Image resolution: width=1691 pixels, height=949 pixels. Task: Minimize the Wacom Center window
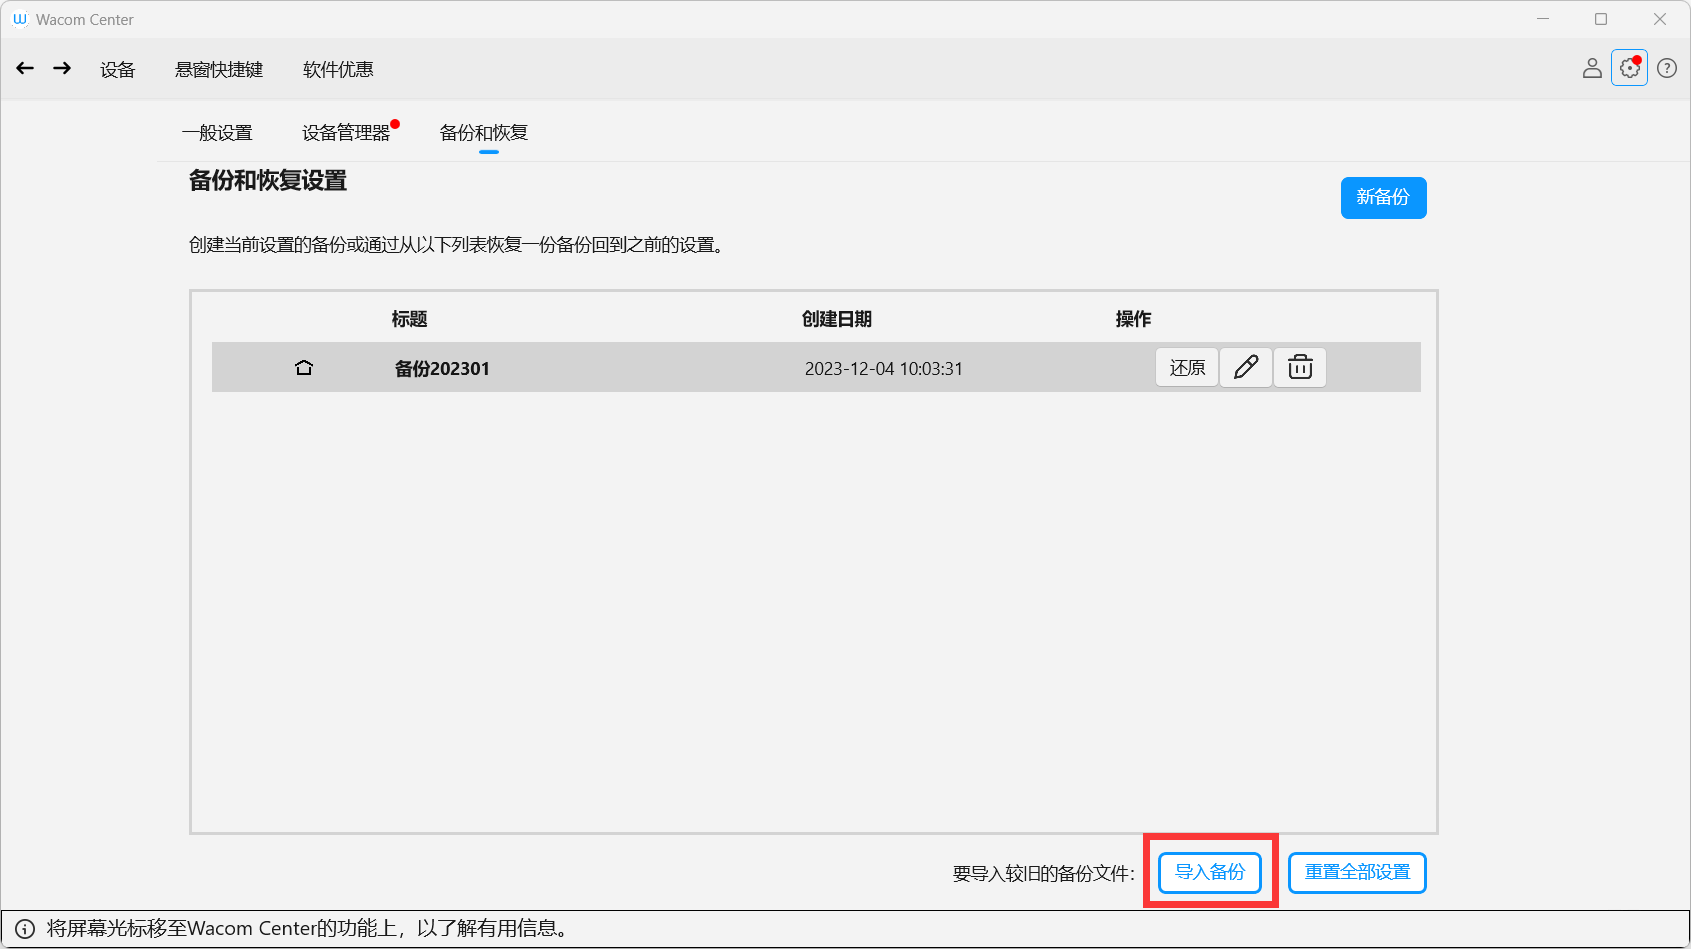point(1543,19)
